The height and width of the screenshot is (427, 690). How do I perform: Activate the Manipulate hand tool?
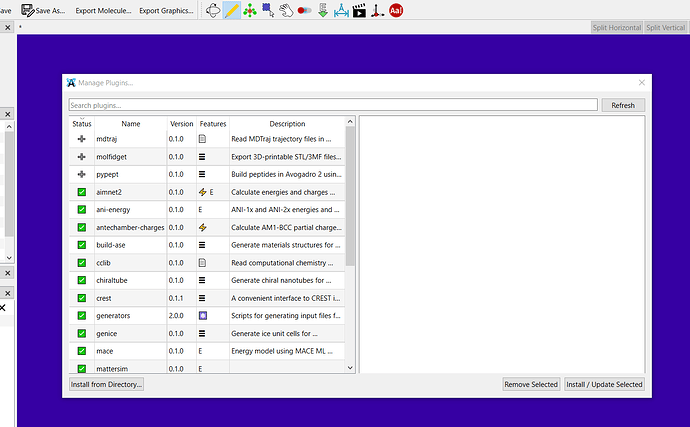pyautogui.click(x=286, y=10)
